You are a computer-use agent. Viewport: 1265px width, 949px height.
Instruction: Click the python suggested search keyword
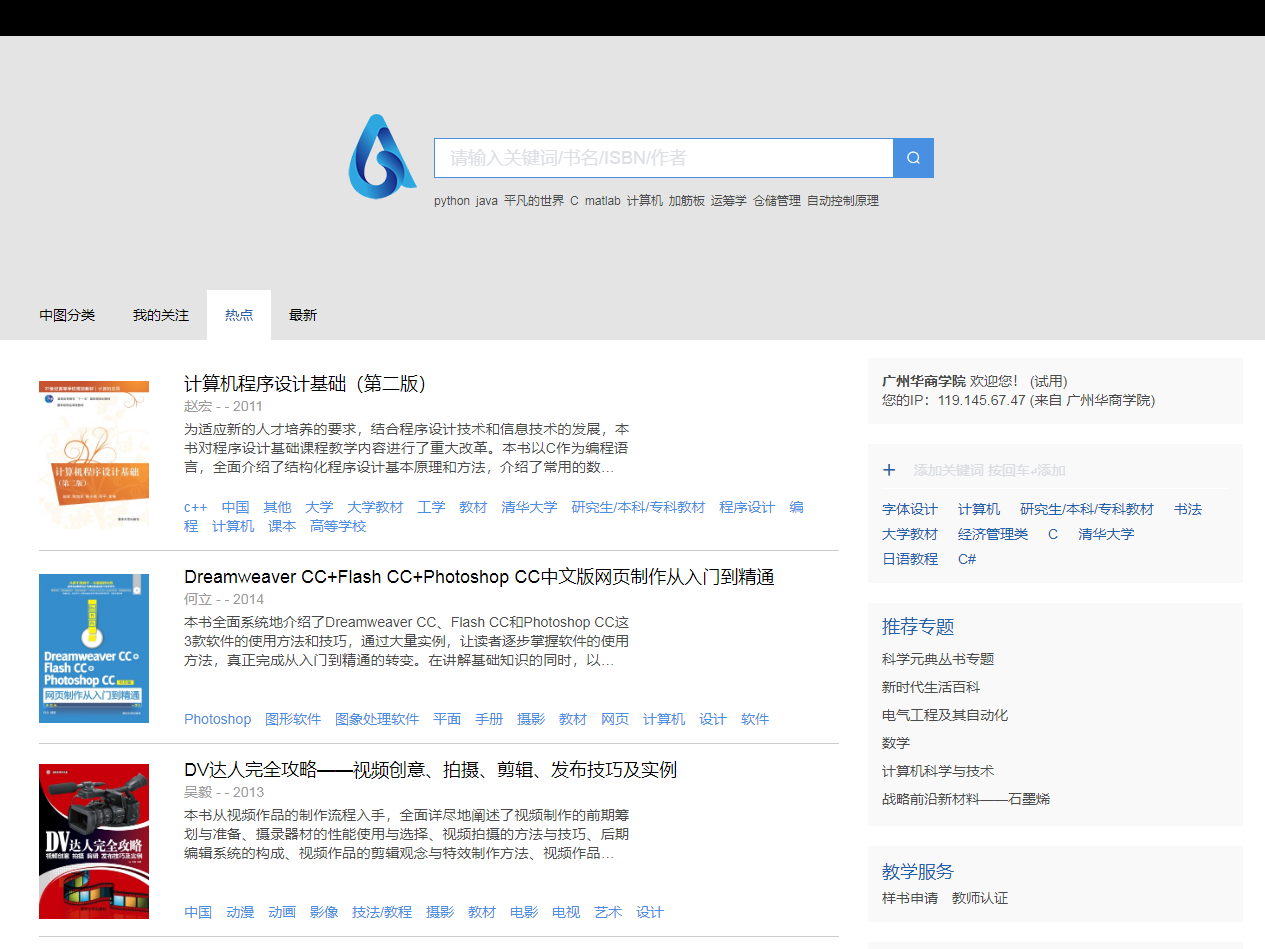(451, 201)
